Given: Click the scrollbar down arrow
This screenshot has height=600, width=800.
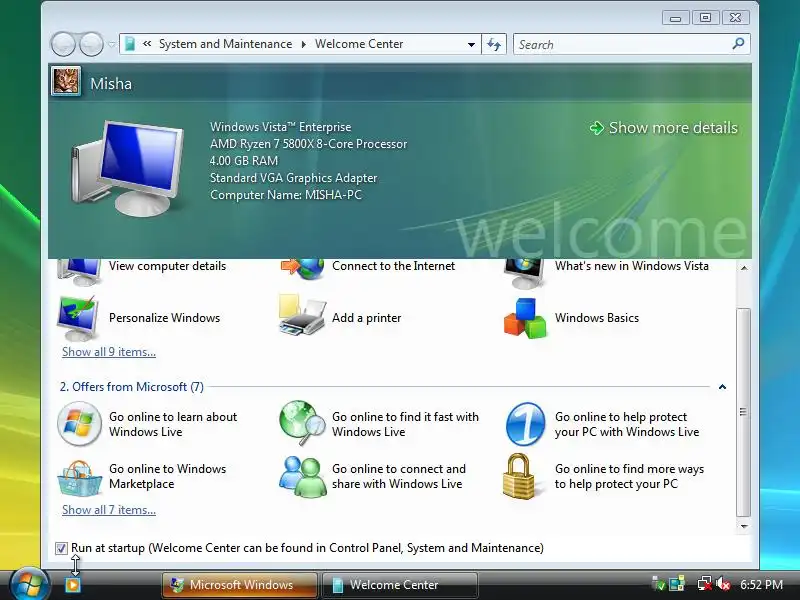Looking at the screenshot, I should click(x=744, y=526).
